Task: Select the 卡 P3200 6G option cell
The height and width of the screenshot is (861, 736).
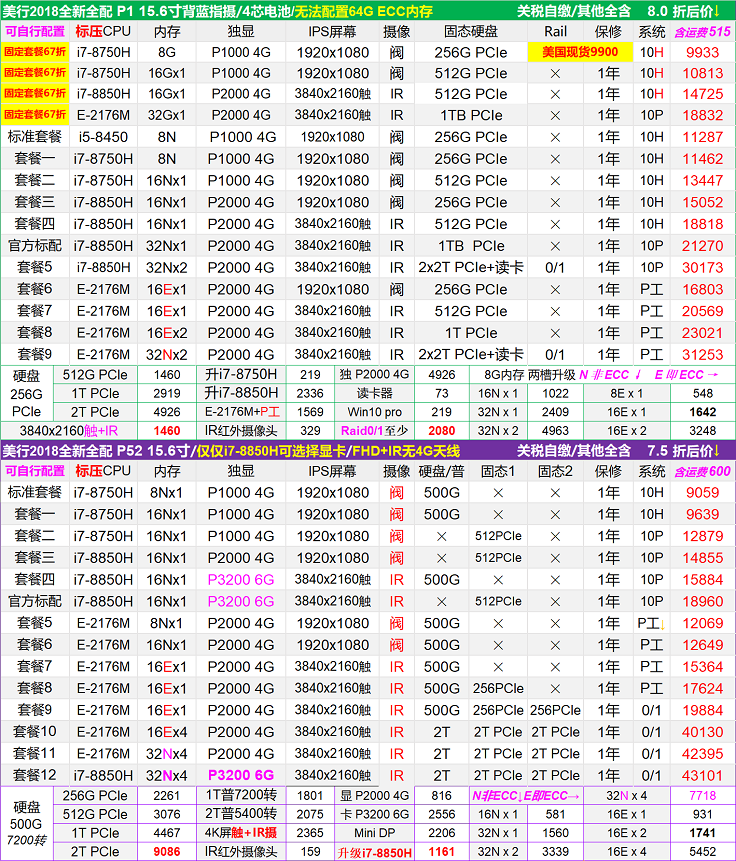Action: click(373, 814)
